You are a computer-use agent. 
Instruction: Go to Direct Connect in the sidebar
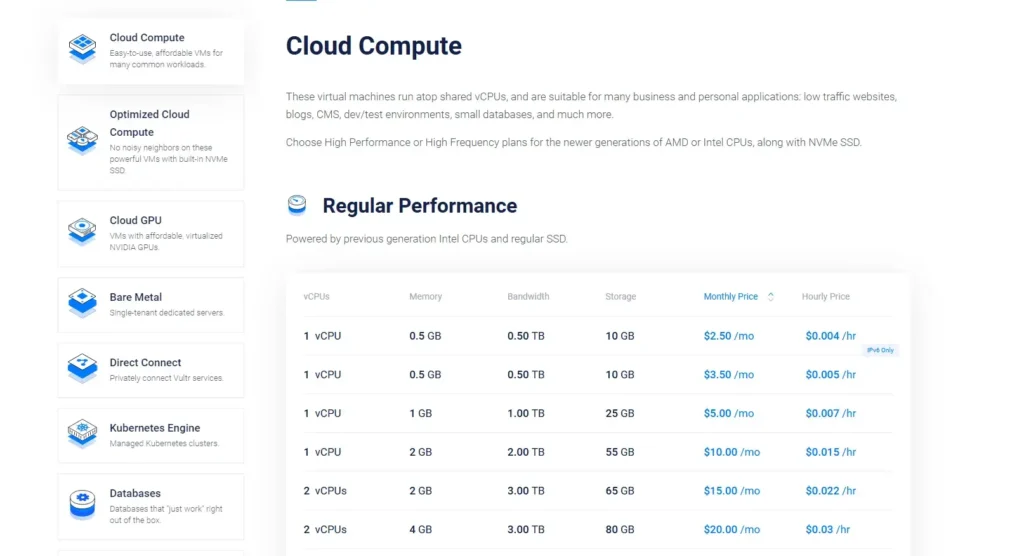pyautogui.click(x=151, y=370)
